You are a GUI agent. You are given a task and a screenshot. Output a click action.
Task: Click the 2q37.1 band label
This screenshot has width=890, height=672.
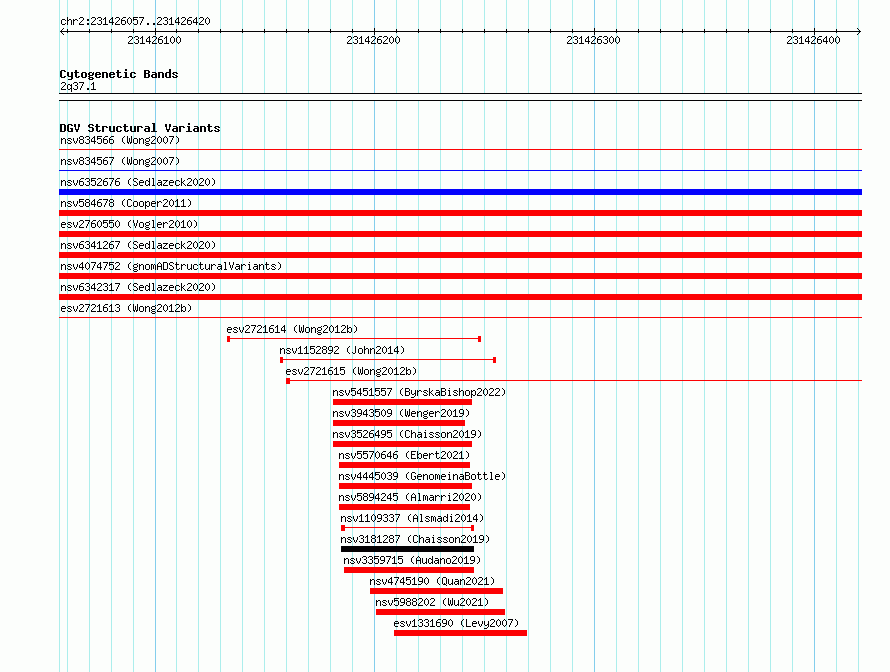[78, 86]
